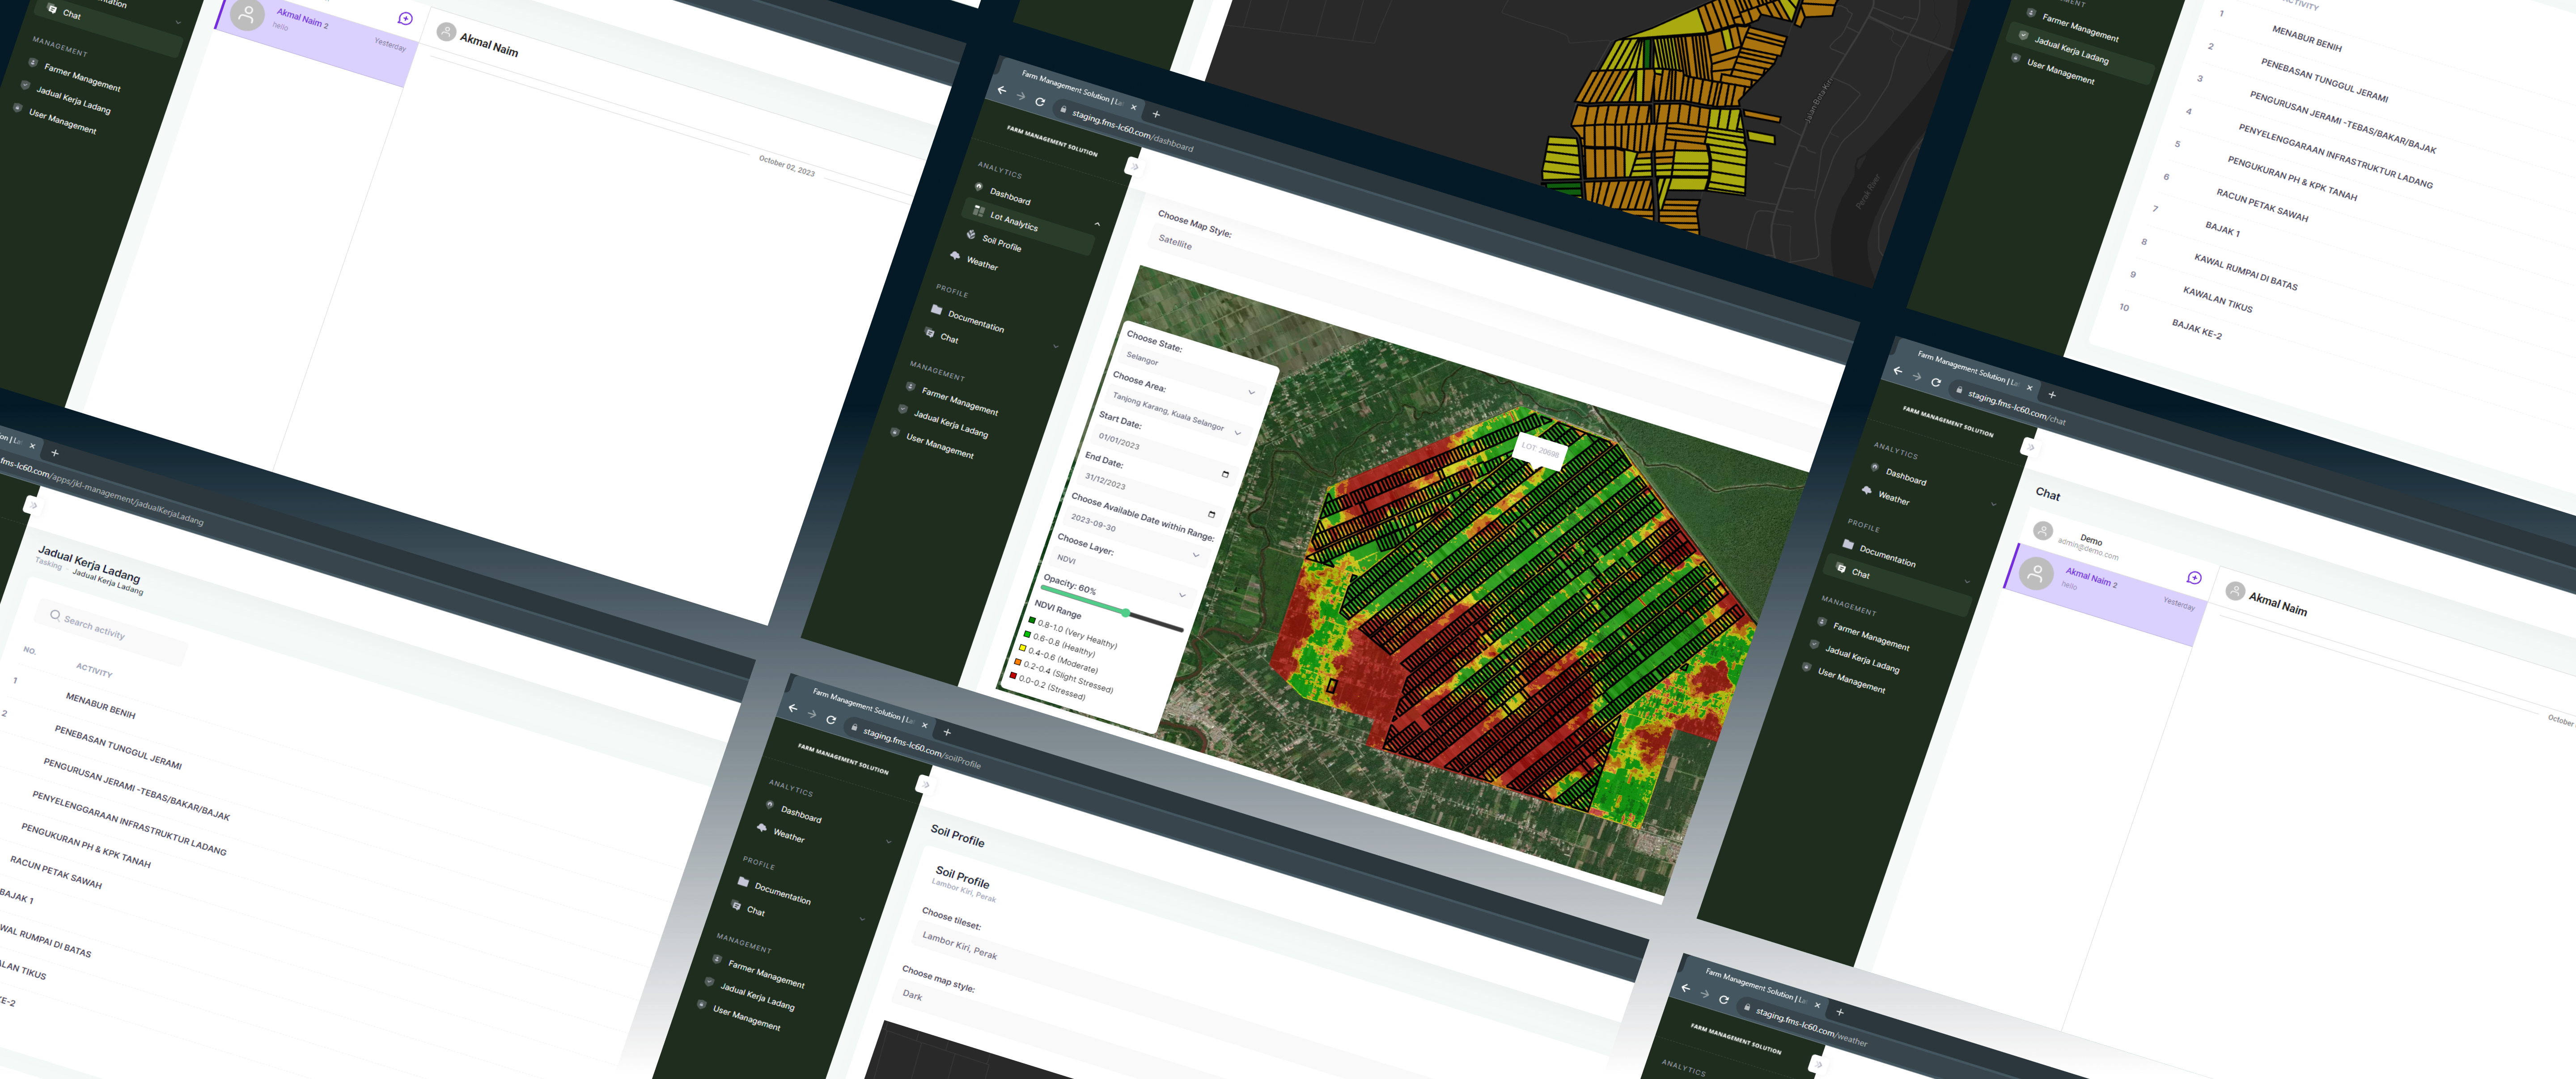Click the Demo user avatar in /chat window
The height and width of the screenshot is (1079, 2576).
click(2043, 530)
